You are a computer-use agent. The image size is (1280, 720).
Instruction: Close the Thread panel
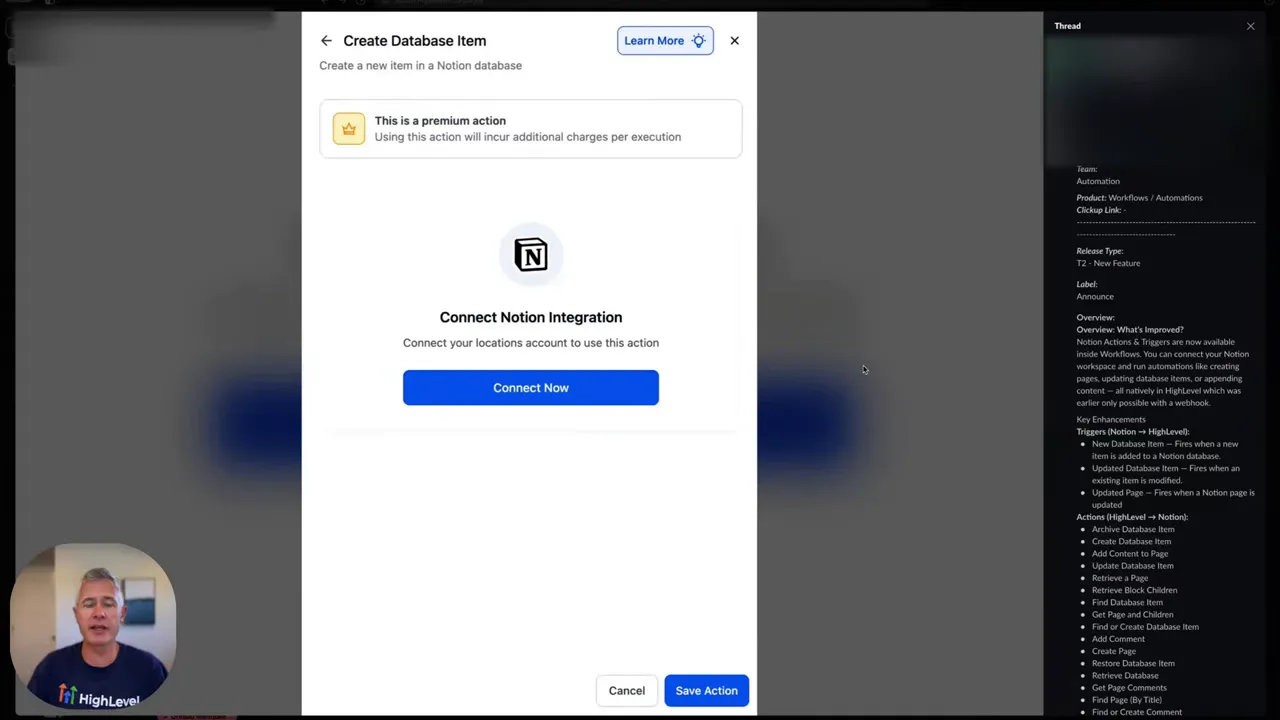[x=1250, y=25]
